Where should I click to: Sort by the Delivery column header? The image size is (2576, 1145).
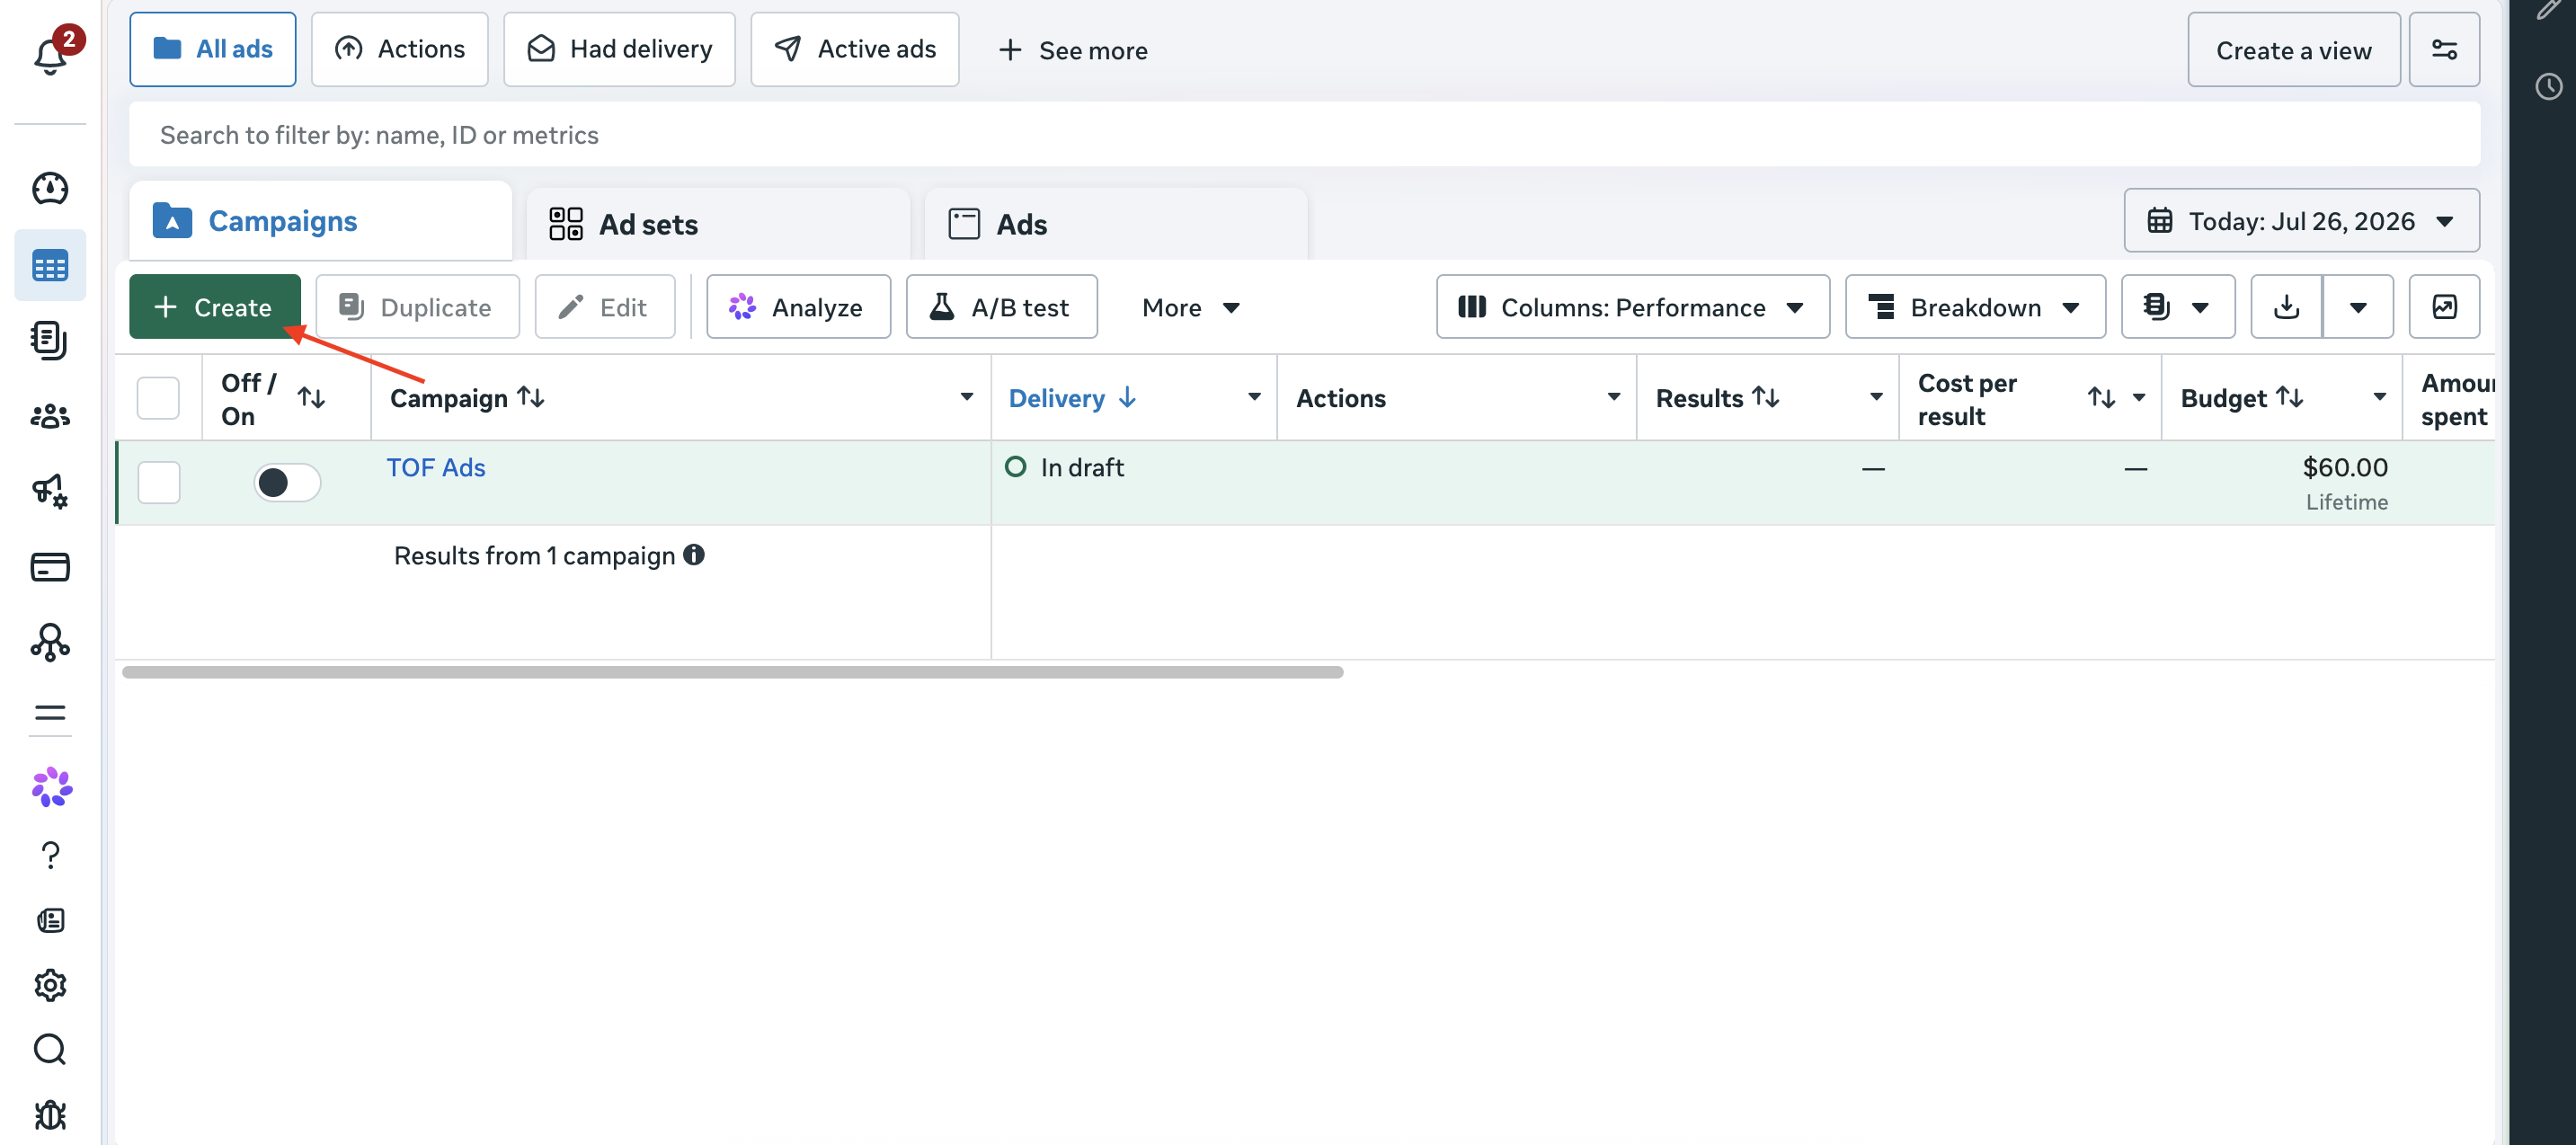pyautogui.click(x=1073, y=398)
